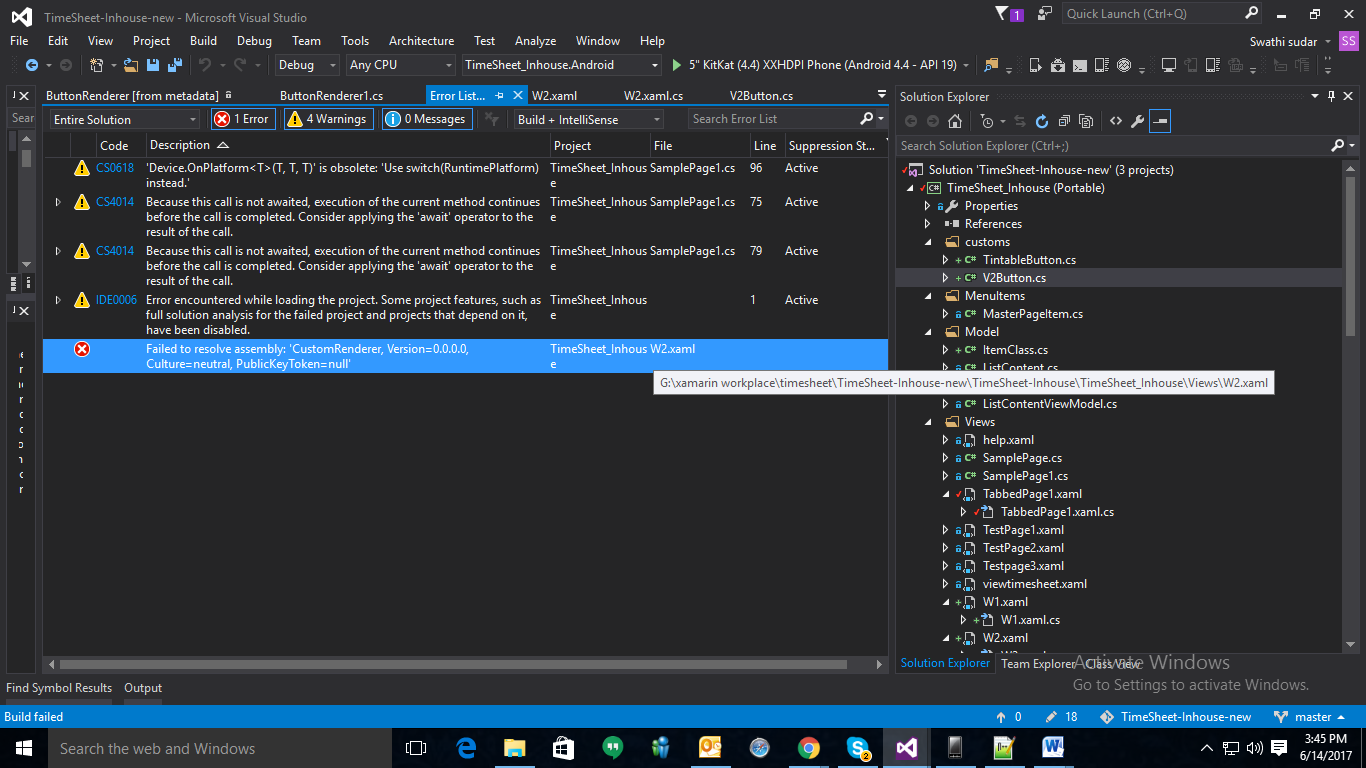The image size is (1366, 768).
Task: Click the CS0618 error code link
Action: pyautogui.click(x=115, y=168)
